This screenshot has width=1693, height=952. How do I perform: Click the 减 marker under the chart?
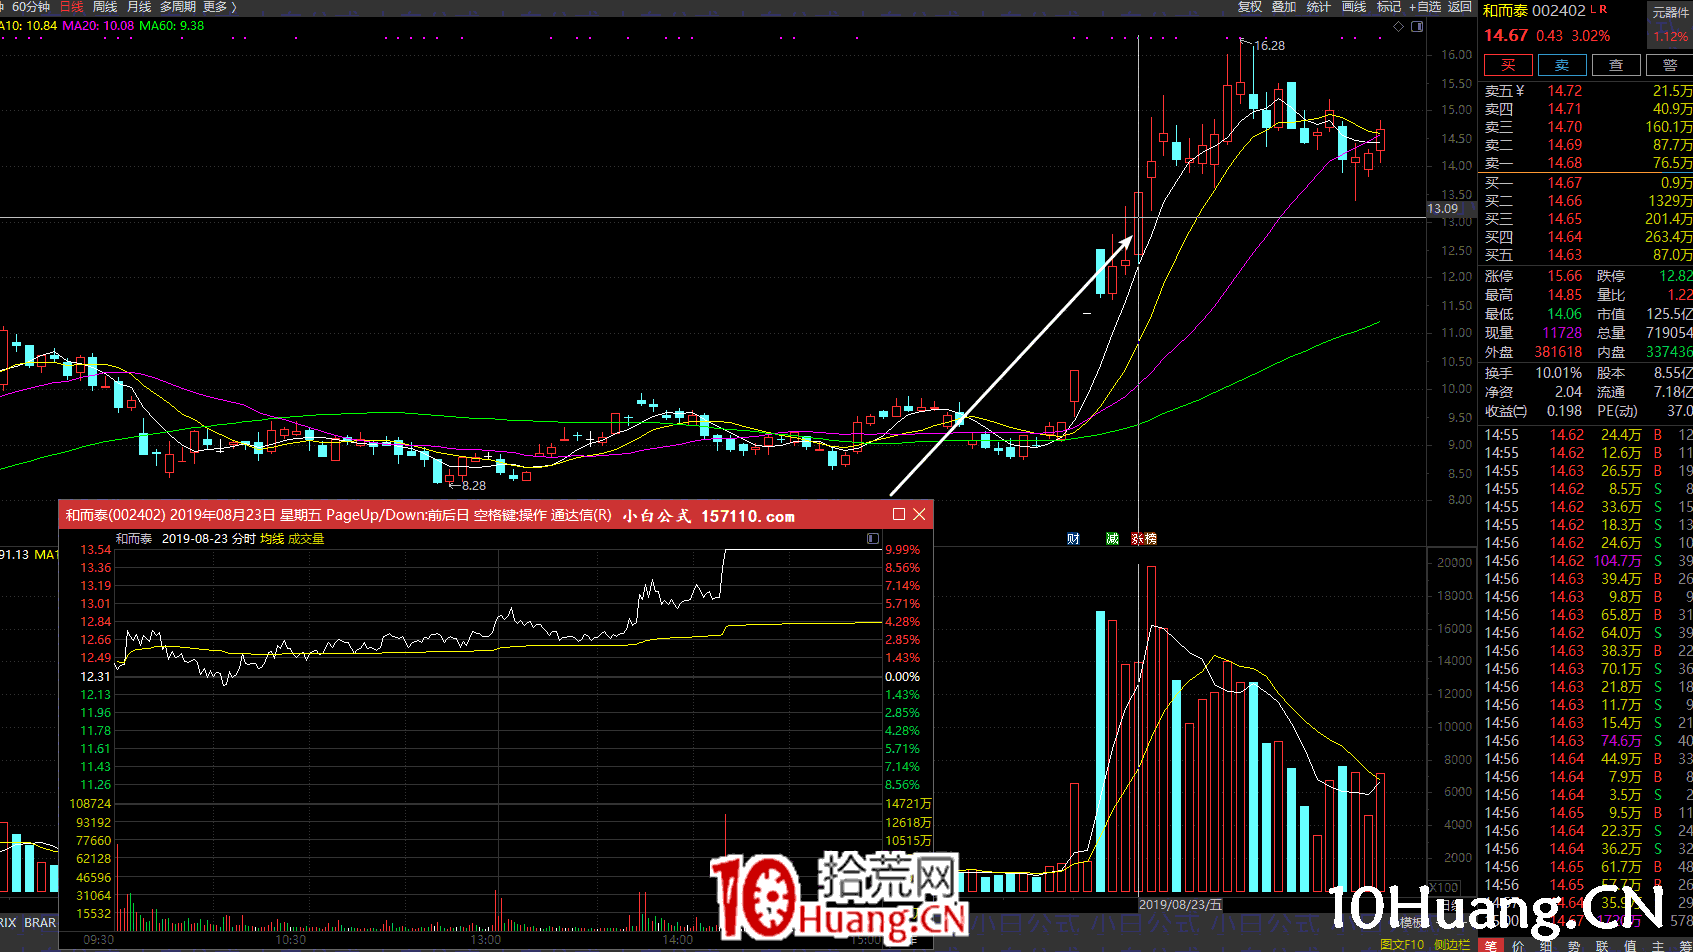(x=1112, y=539)
